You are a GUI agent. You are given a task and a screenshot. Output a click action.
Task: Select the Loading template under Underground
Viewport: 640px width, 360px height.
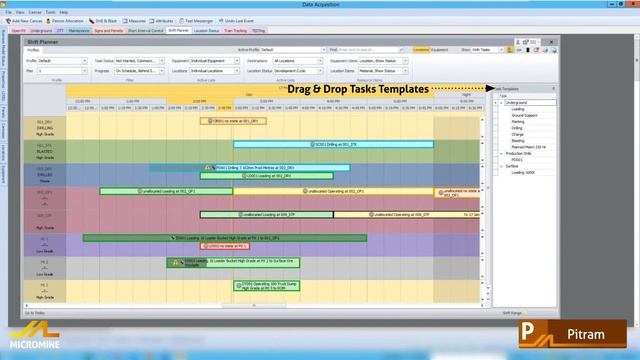click(518, 109)
